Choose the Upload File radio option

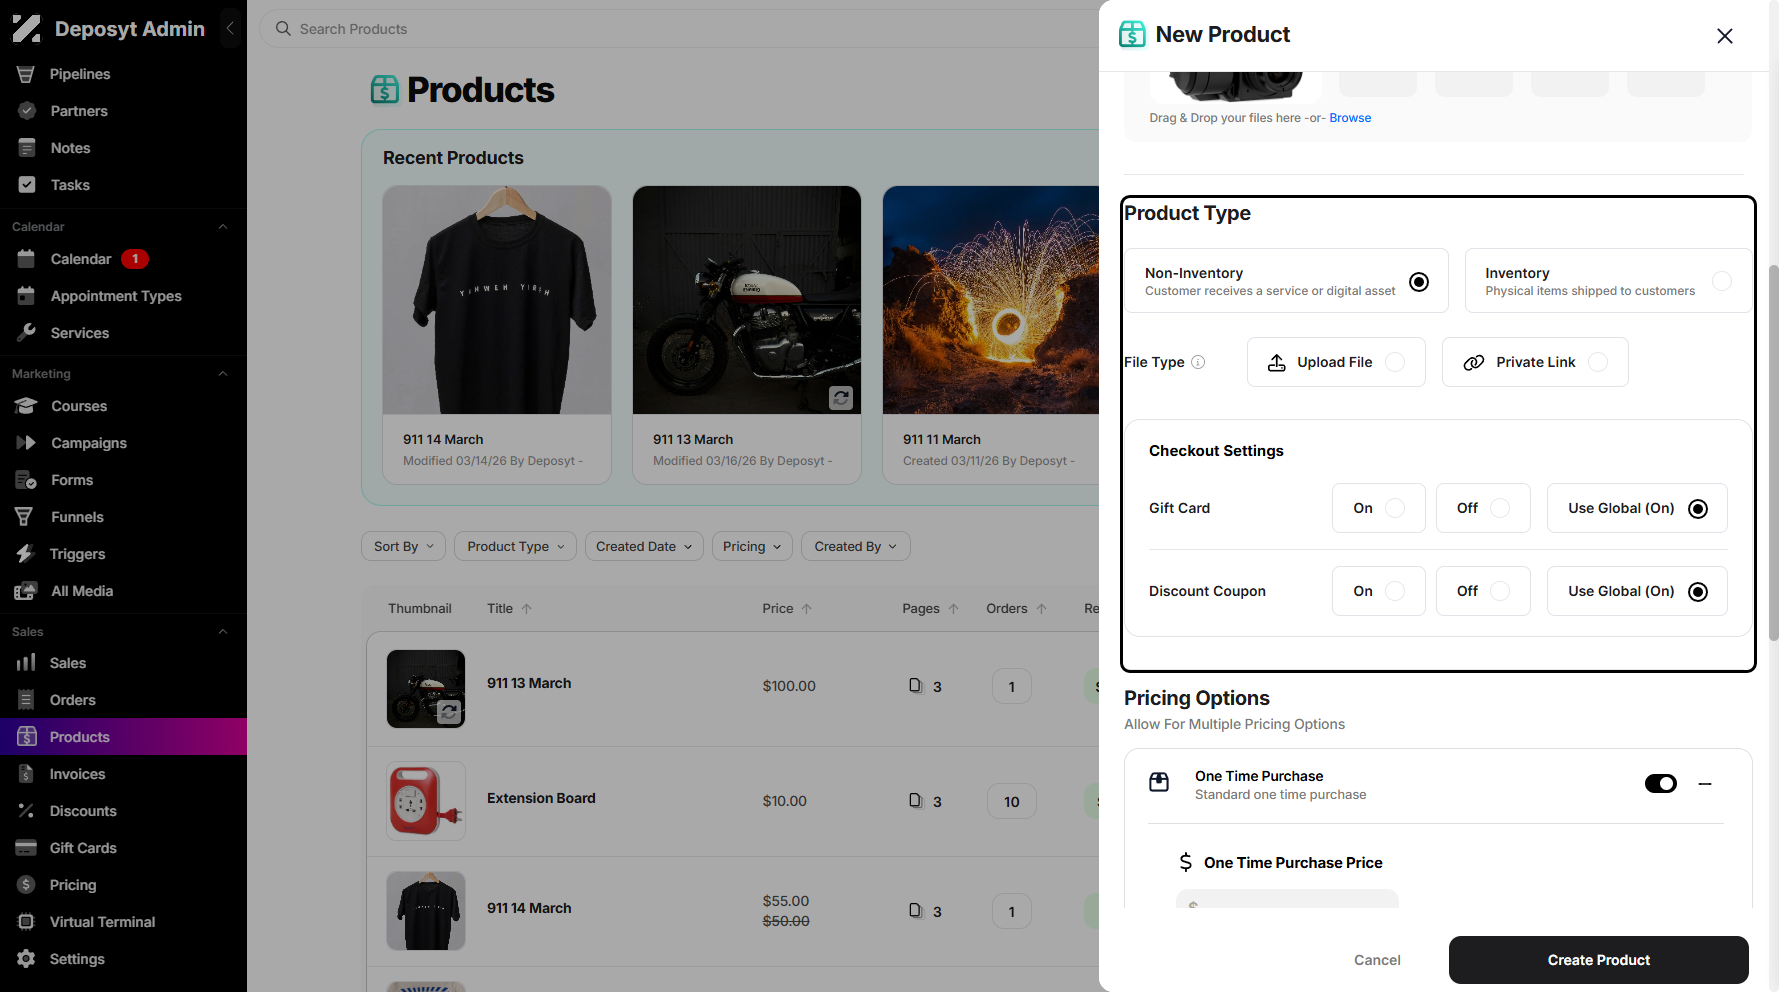click(x=1395, y=362)
